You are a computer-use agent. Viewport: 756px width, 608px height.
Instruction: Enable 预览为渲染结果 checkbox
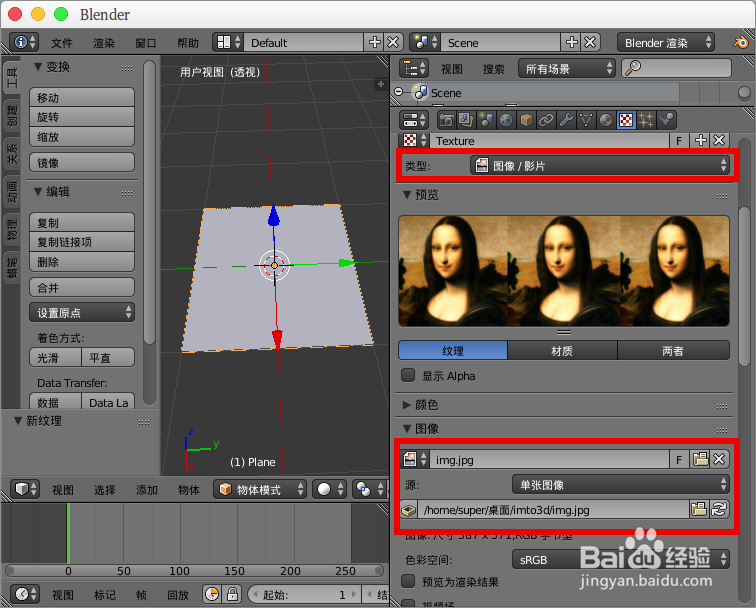408,581
